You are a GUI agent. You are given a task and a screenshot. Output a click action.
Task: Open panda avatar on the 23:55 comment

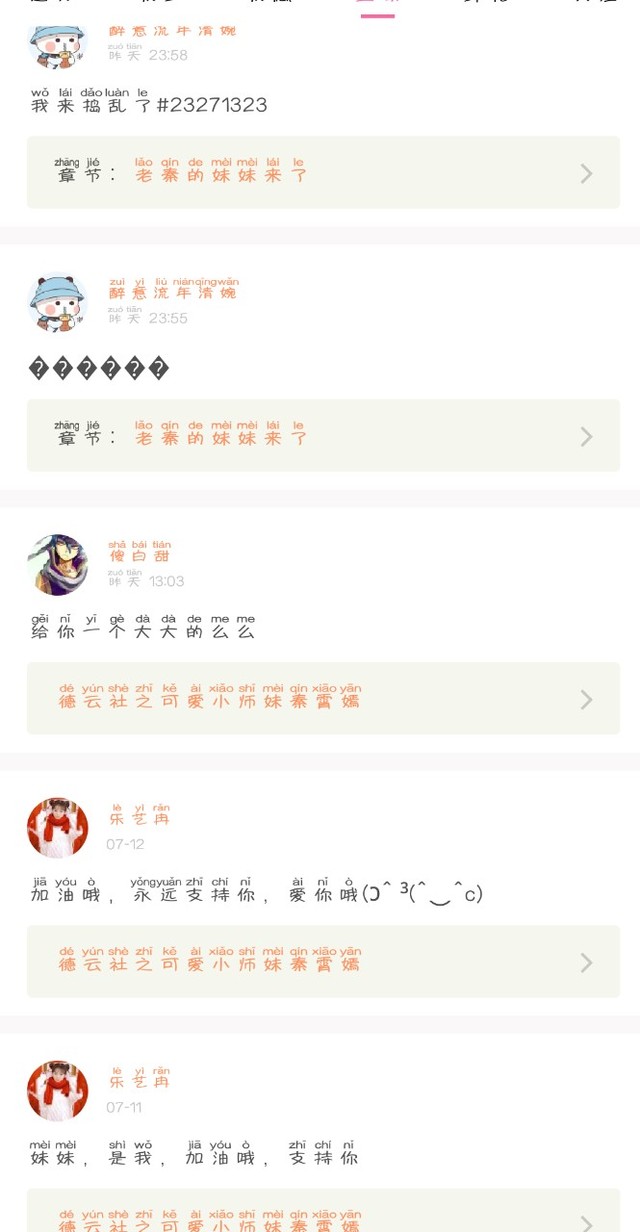pos(58,302)
